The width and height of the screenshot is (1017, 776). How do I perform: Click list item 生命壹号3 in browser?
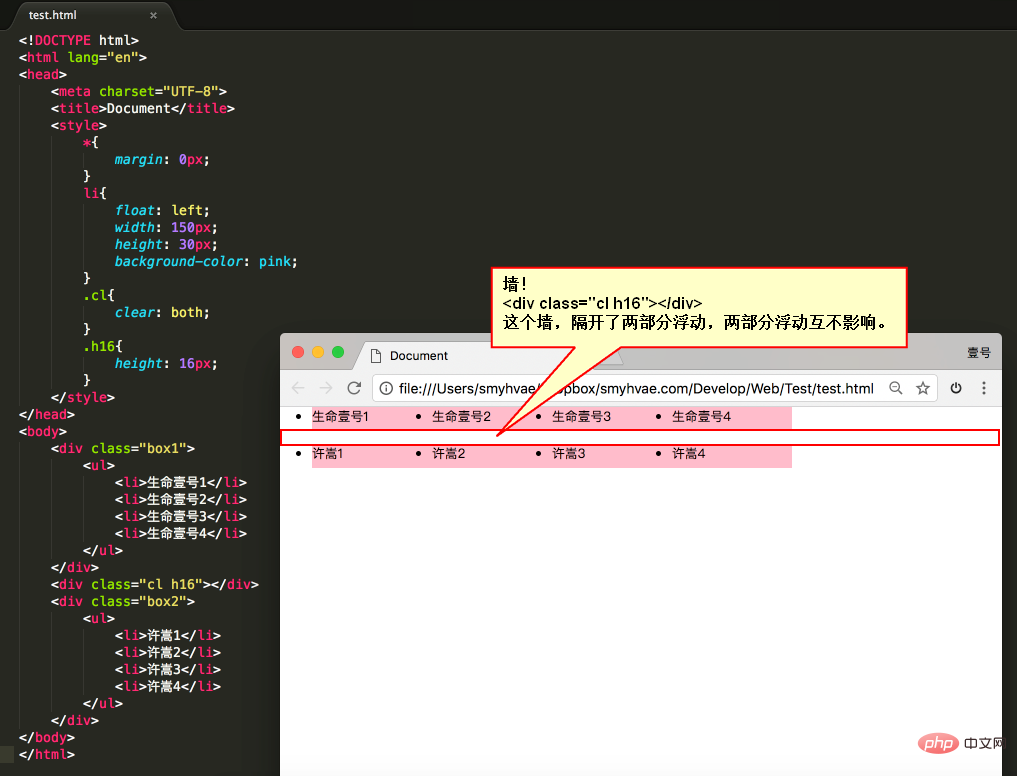(x=581, y=417)
